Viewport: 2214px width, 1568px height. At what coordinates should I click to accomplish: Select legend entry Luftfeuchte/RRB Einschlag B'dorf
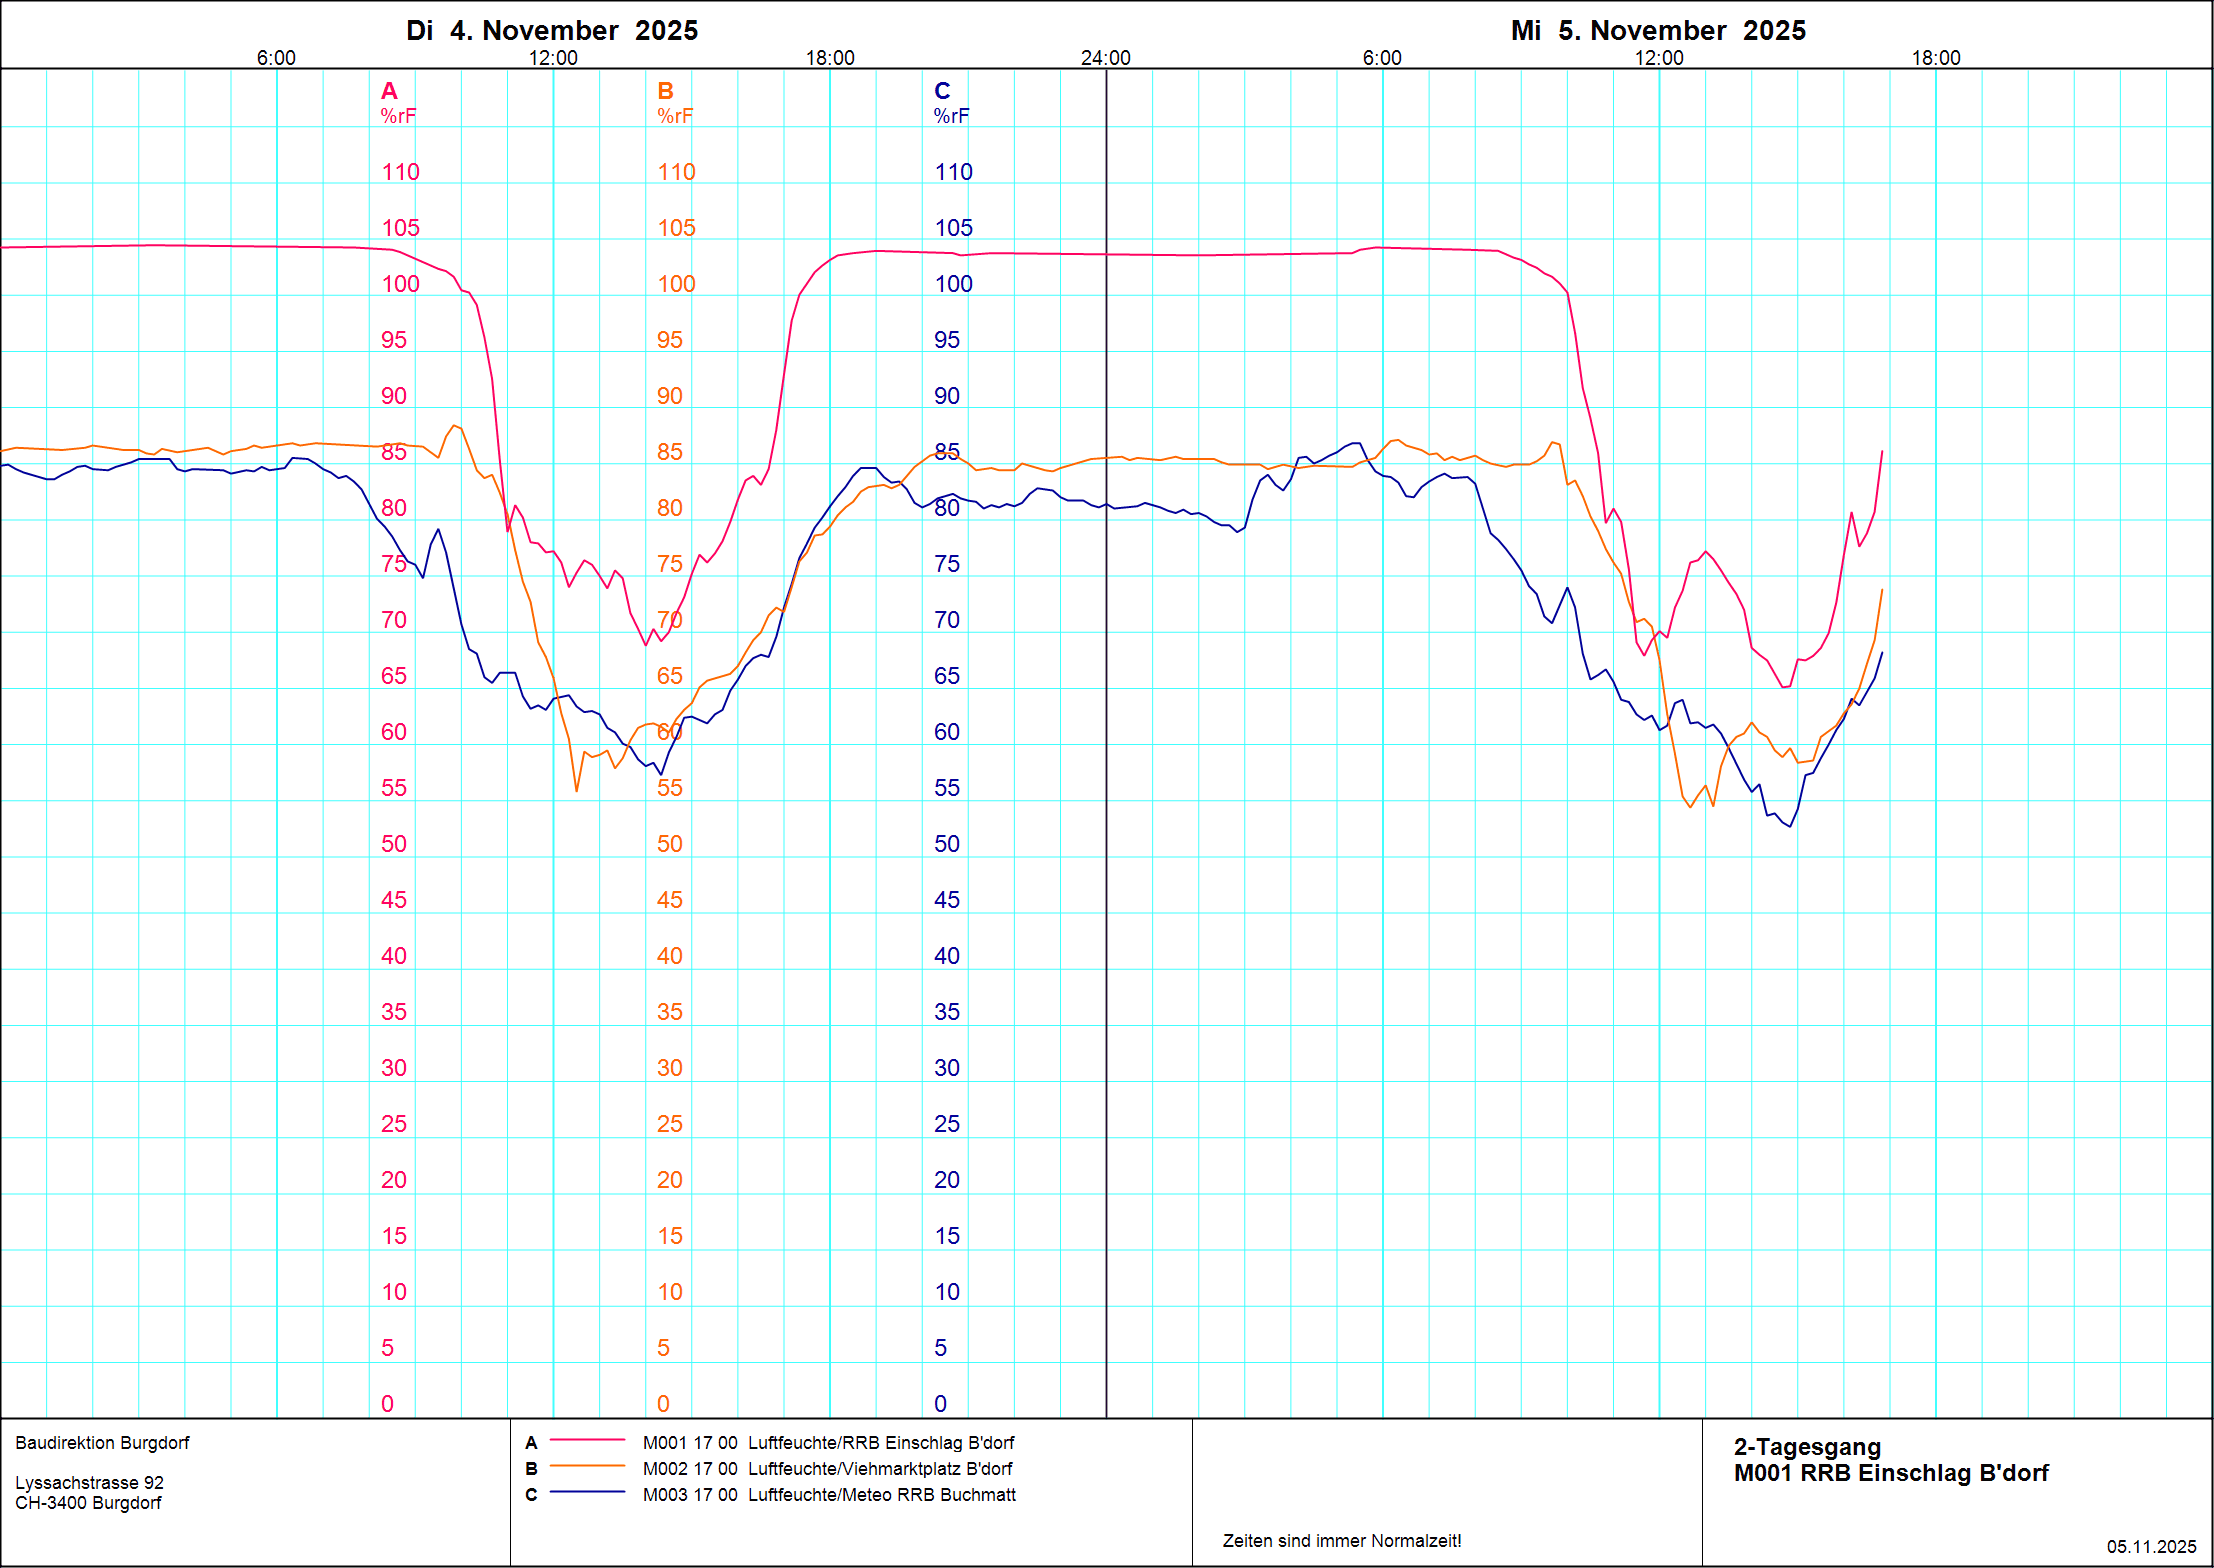point(880,1443)
